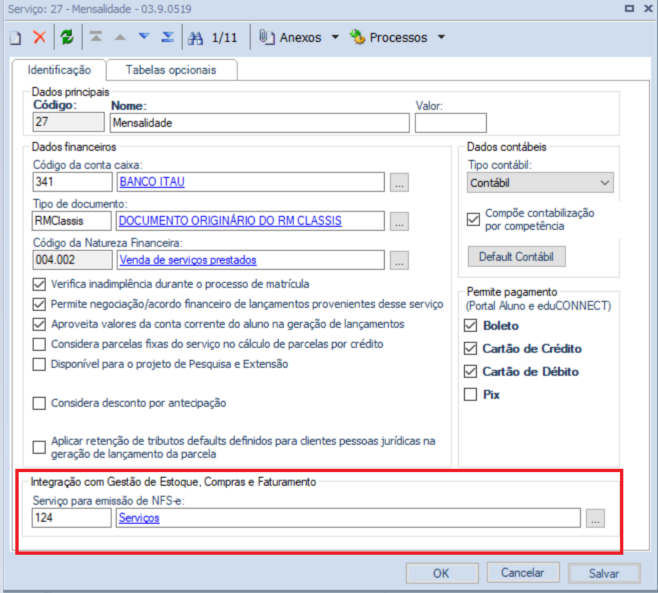Screen dimensions: 658x593
Task: Open Venda de serviços prestados link
Action: click(188, 260)
